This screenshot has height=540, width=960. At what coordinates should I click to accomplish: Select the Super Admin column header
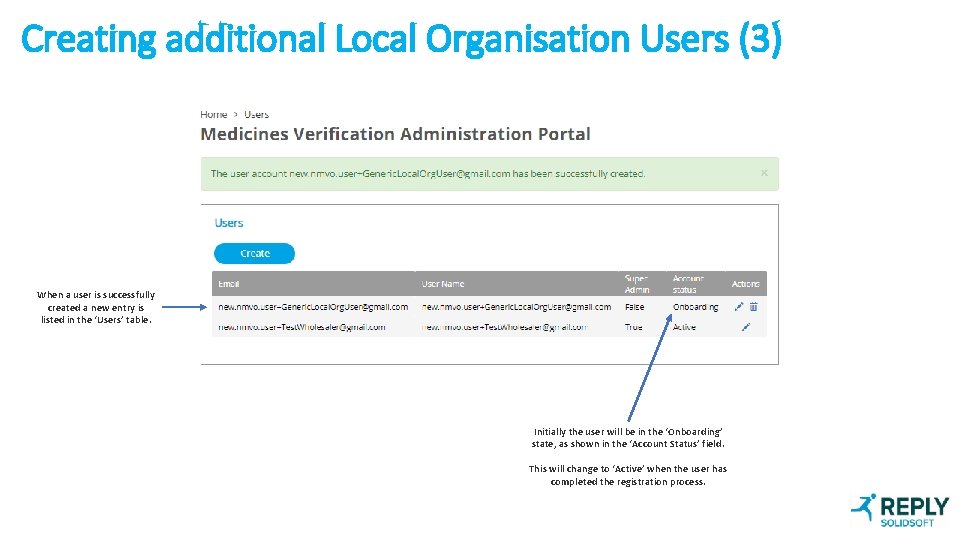[637, 284]
